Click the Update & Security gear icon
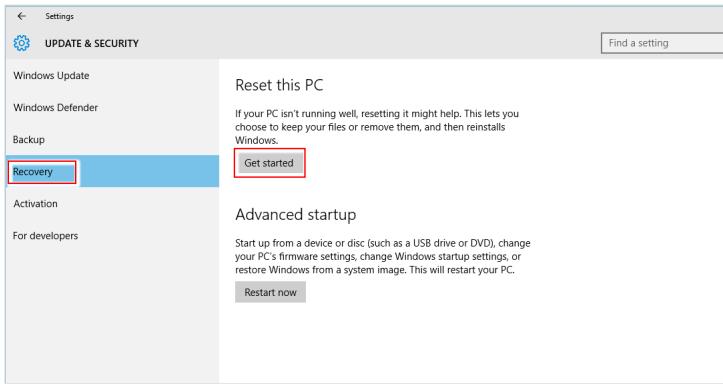The height and width of the screenshot is (384, 723). [x=21, y=43]
